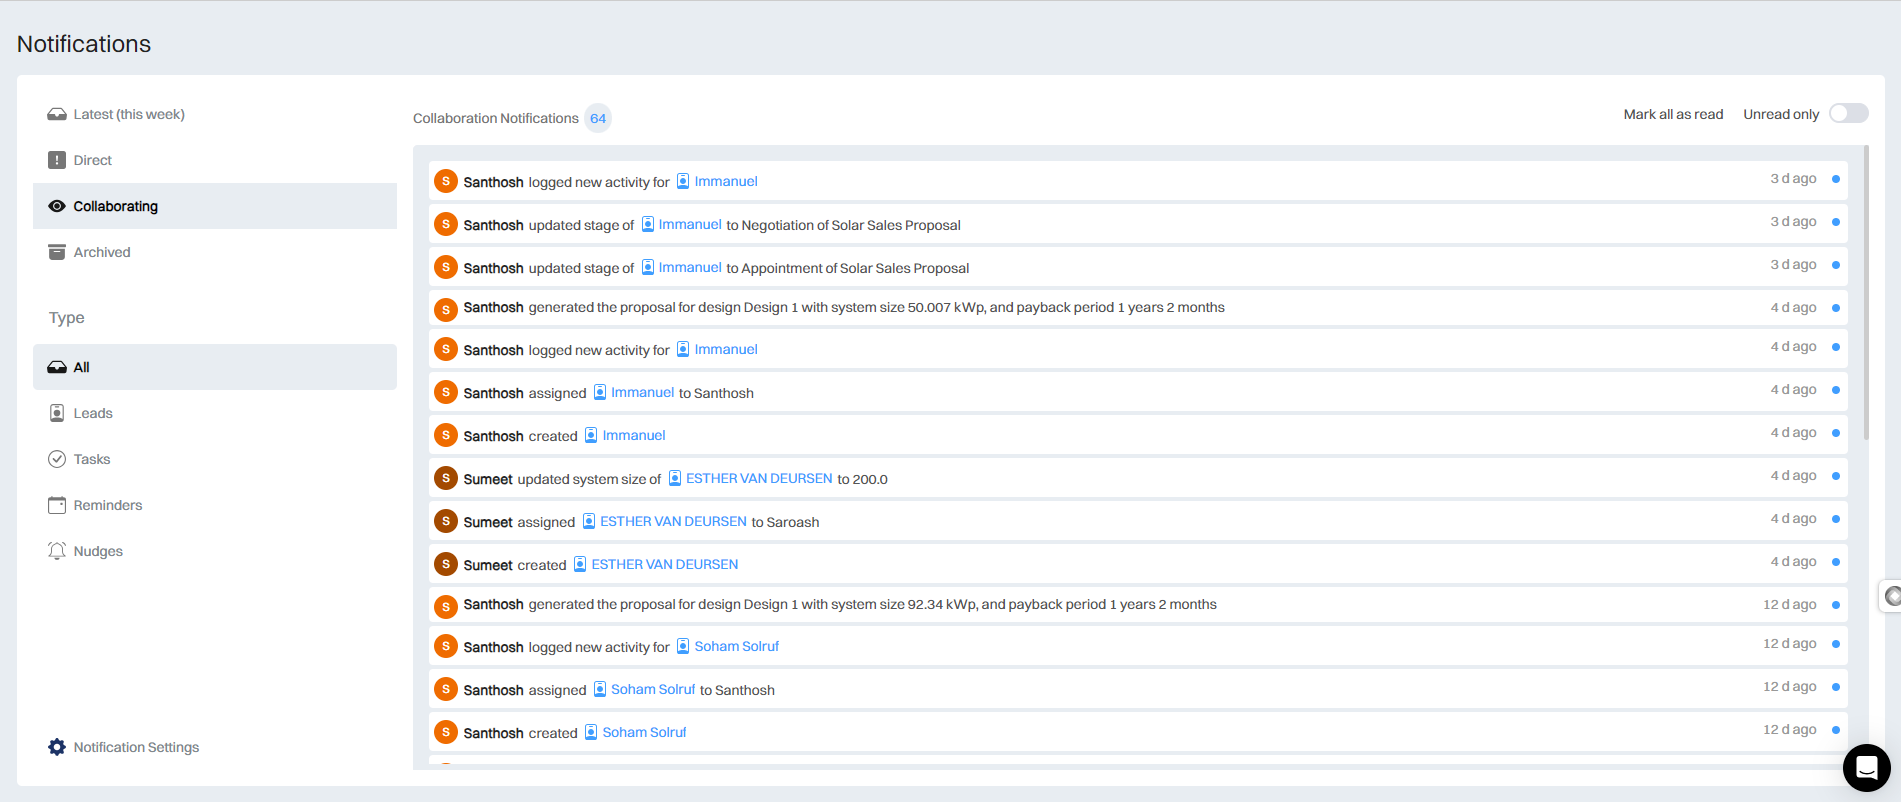Open Immanuel link in the 3 d ago logged activity row
1901x802 pixels.
[x=726, y=181]
